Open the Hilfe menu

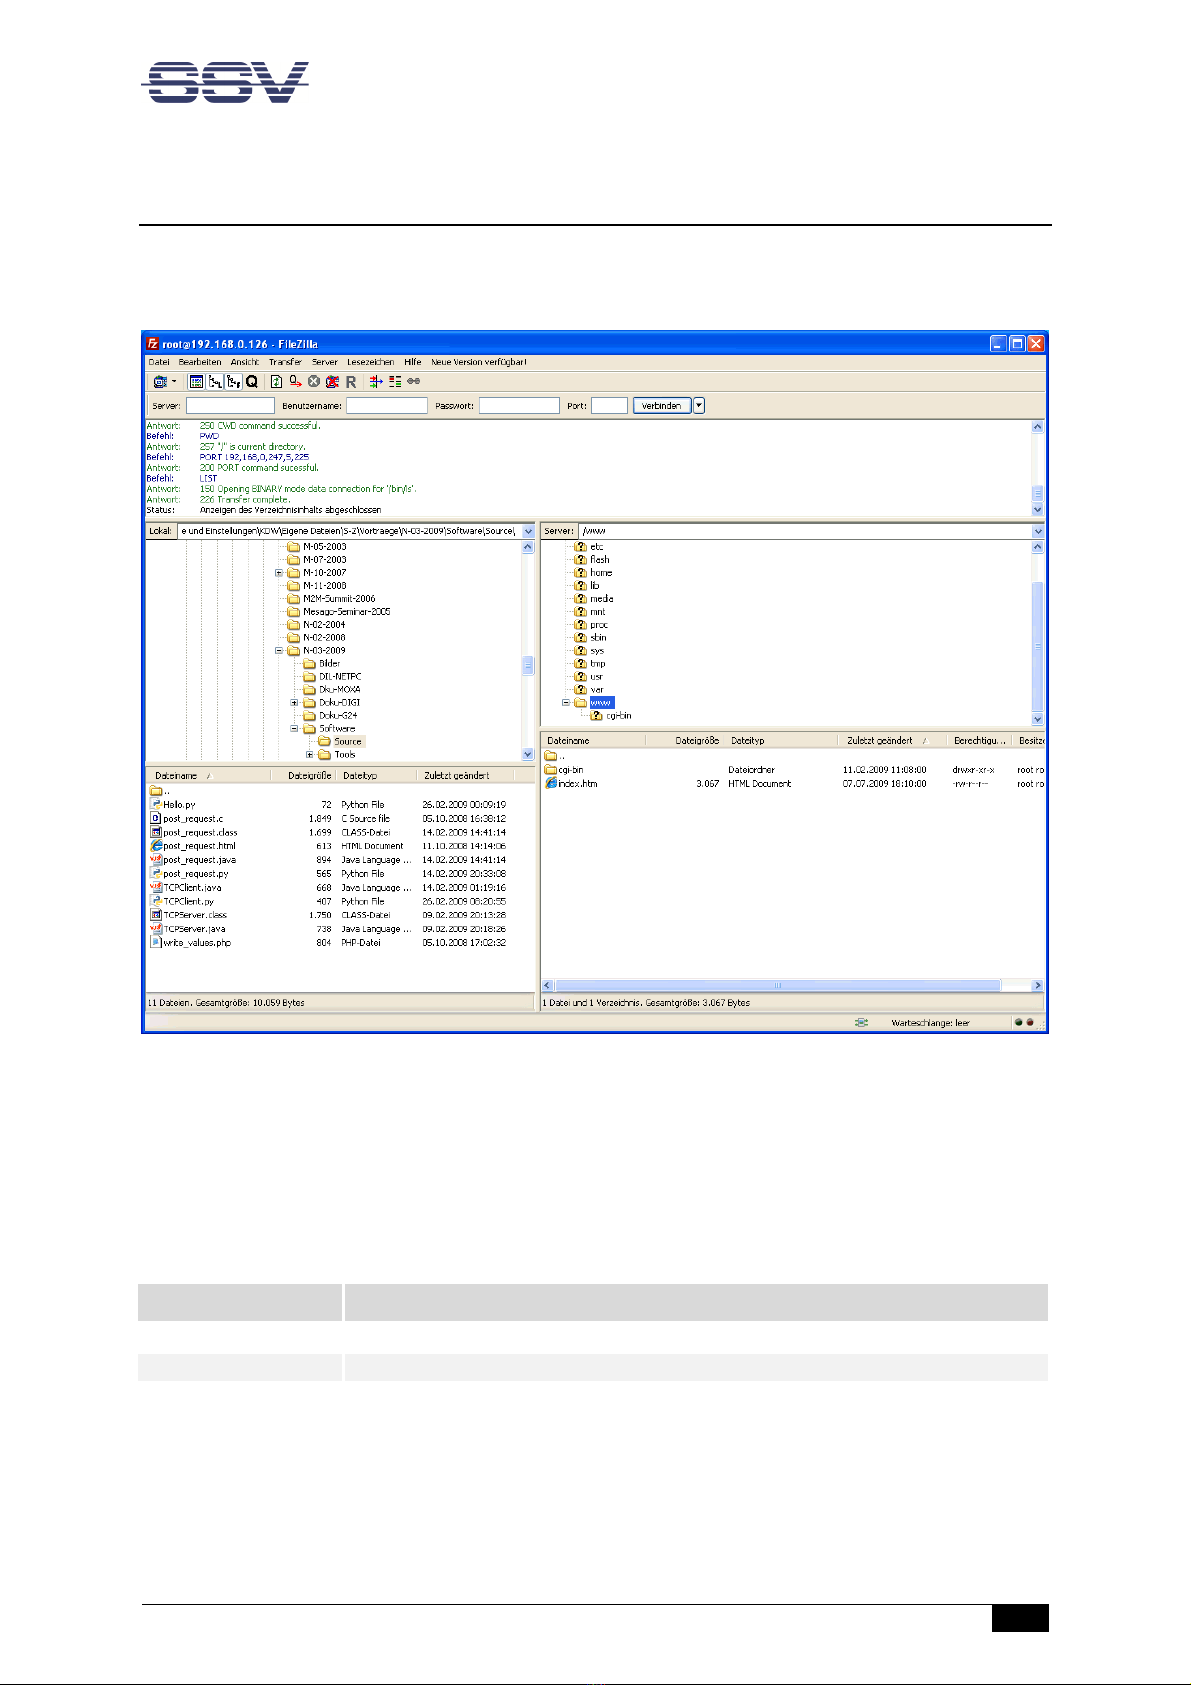[413, 362]
